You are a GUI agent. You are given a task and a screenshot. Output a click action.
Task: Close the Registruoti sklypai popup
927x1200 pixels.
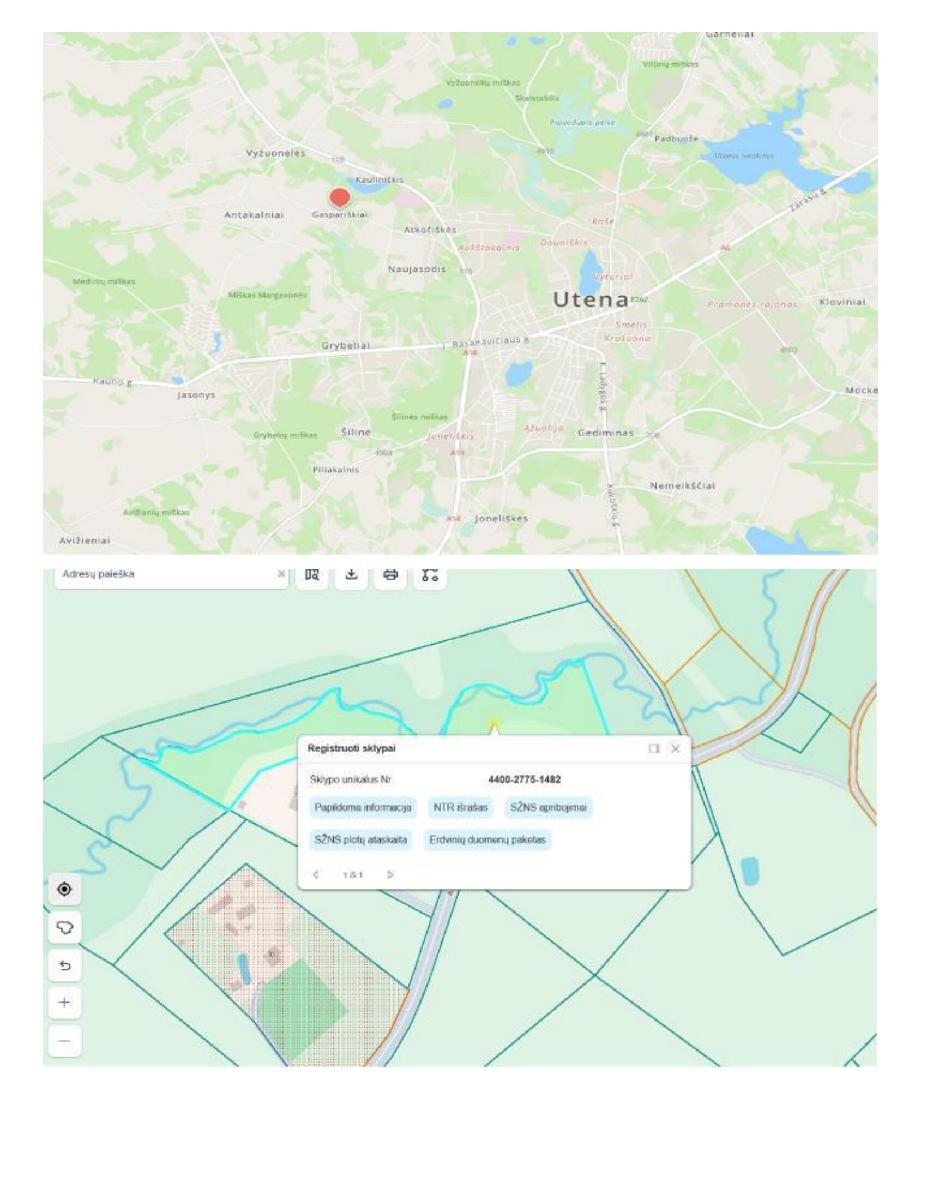[676, 748]
